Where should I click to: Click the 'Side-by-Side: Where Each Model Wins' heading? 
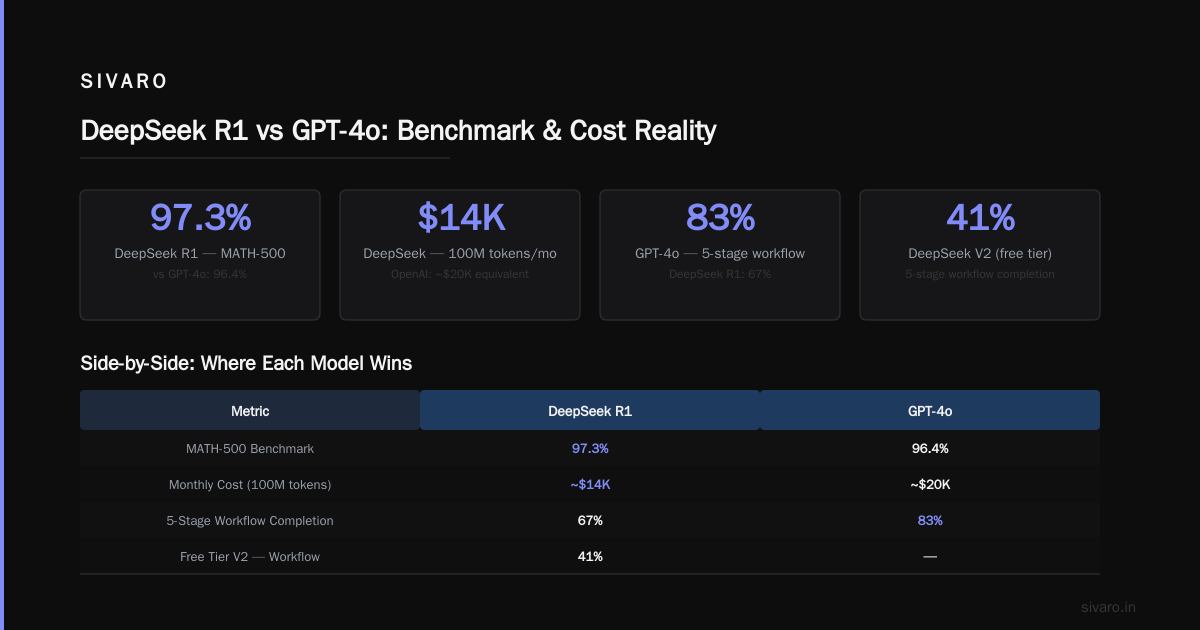click(246, 363)
